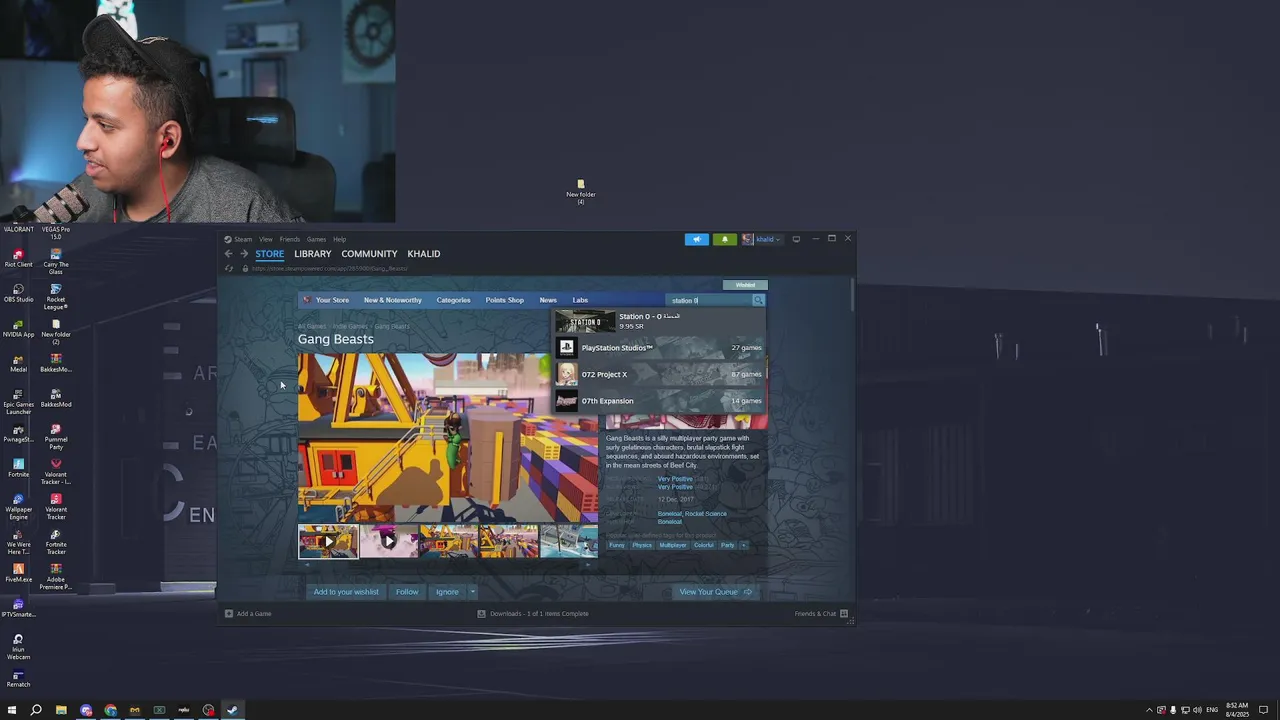Image resolution: width=1280 pixels, height=720 pixels.
Task: Select New folder (4) on desktop
Action: coord(580,192)
